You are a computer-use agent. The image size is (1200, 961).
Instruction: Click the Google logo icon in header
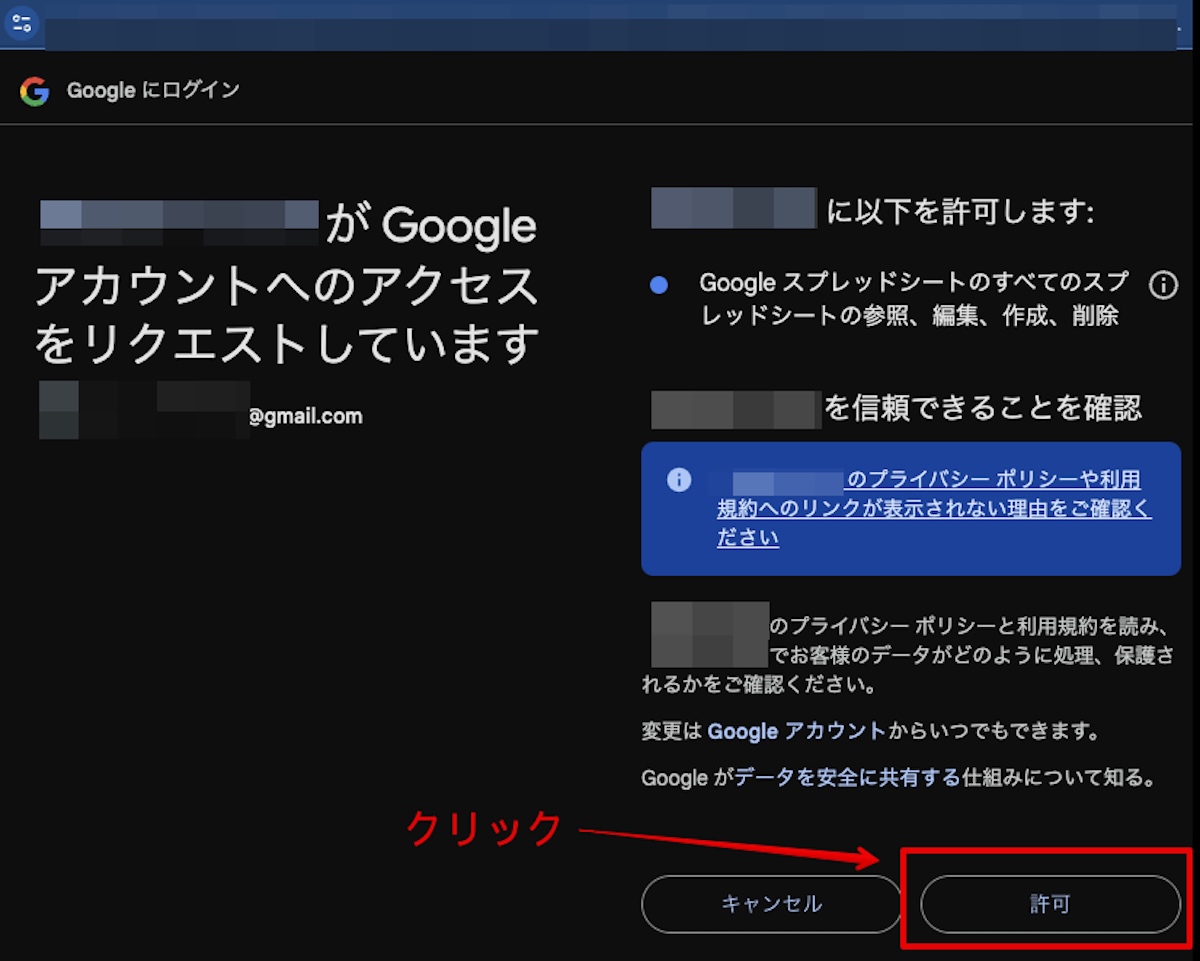click(x=34, y=92)
